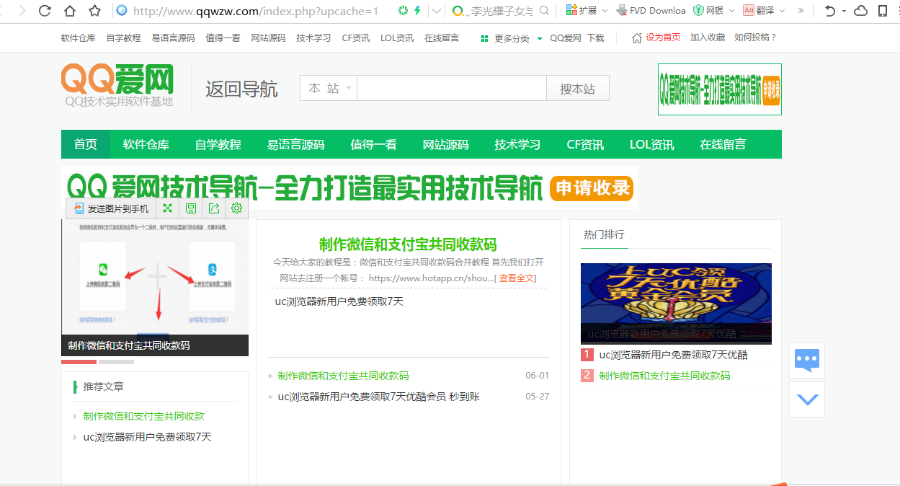Image resolution: width=900 pixels, height=486 pixels.
Task: Select 网站源码 in the green nav bar
Action: [x=445, y=144]
